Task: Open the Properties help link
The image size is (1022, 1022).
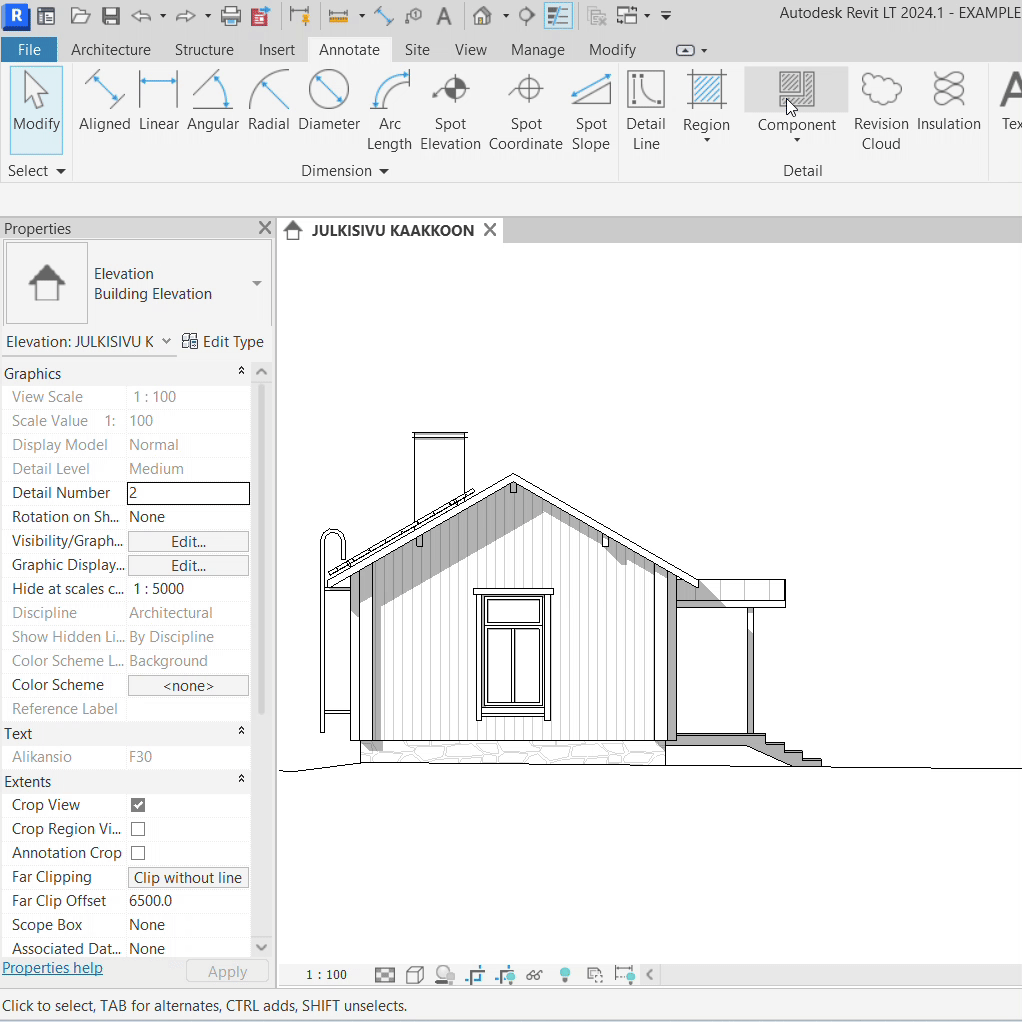Action: coord(52,968)
